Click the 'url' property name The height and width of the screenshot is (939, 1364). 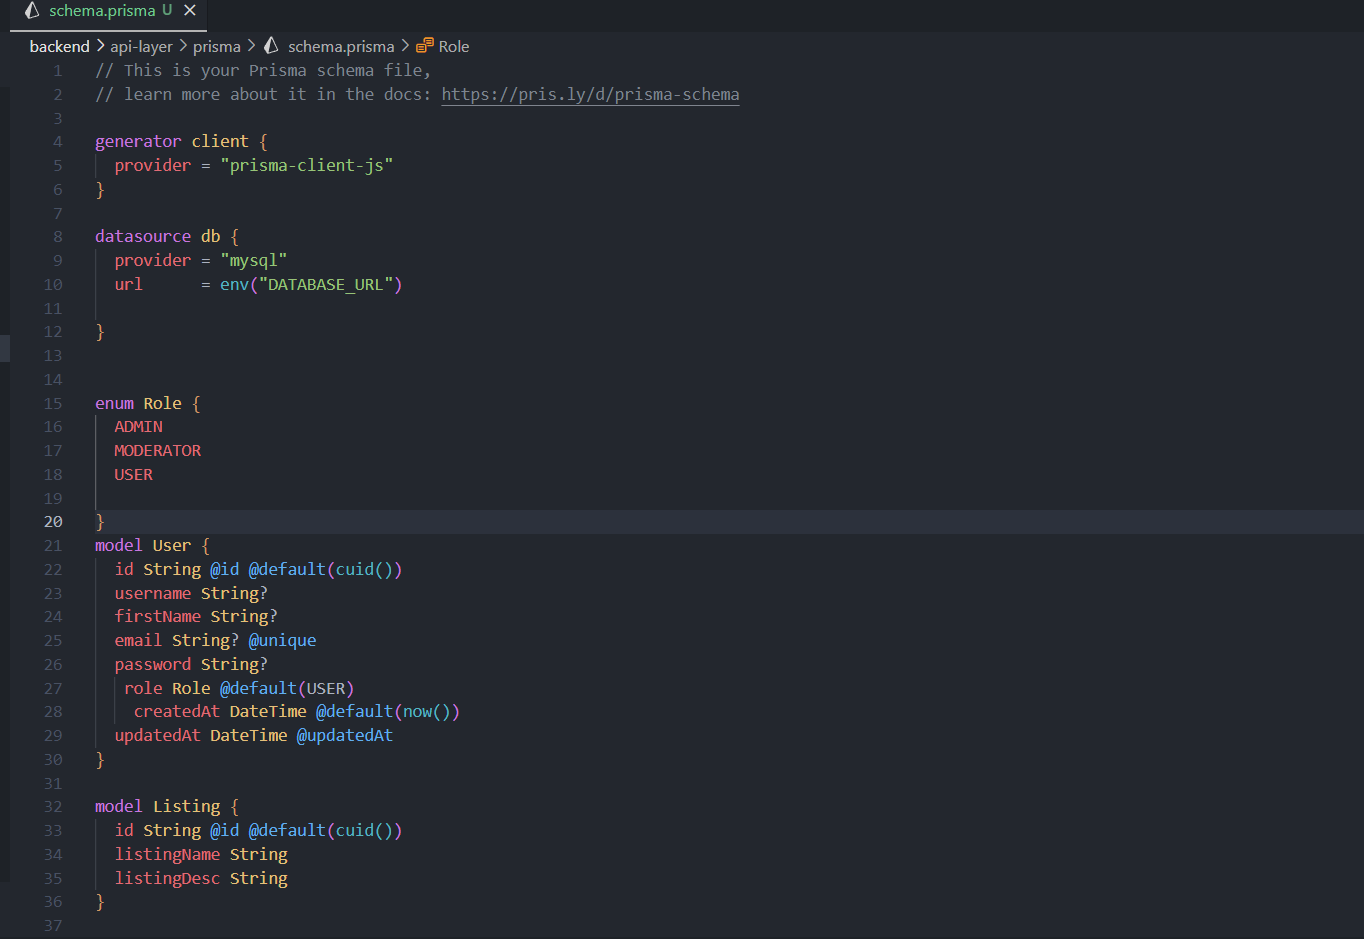pos(129,285)
